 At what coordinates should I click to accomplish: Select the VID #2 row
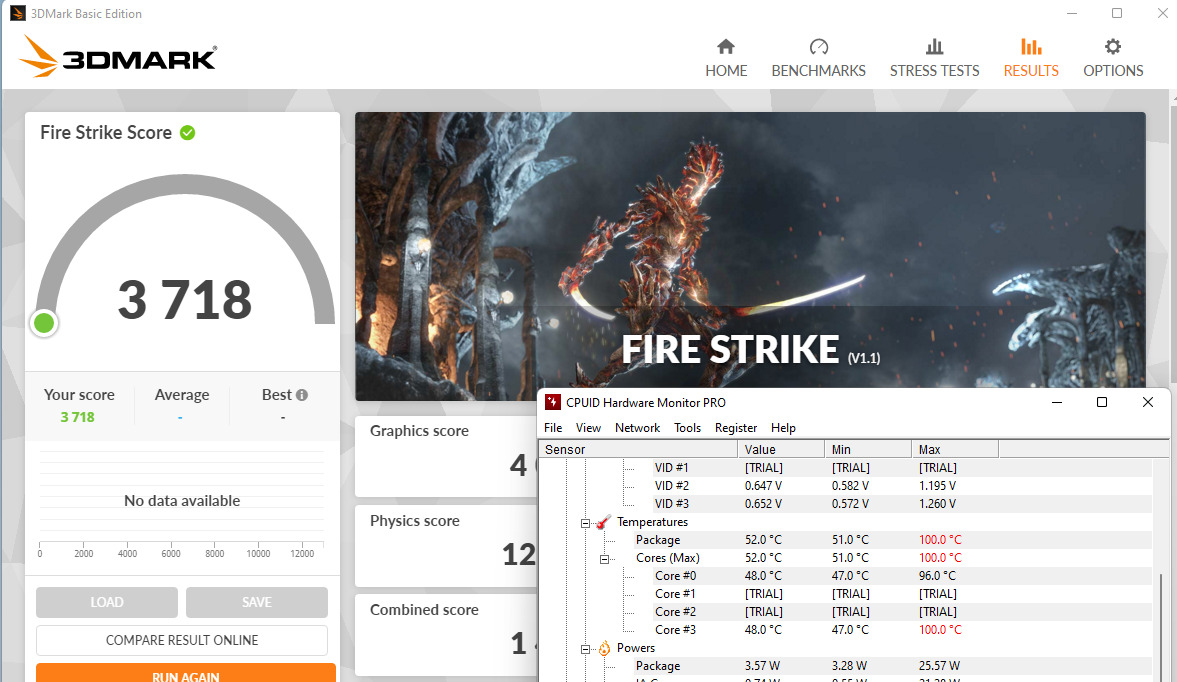pos(846,485)
